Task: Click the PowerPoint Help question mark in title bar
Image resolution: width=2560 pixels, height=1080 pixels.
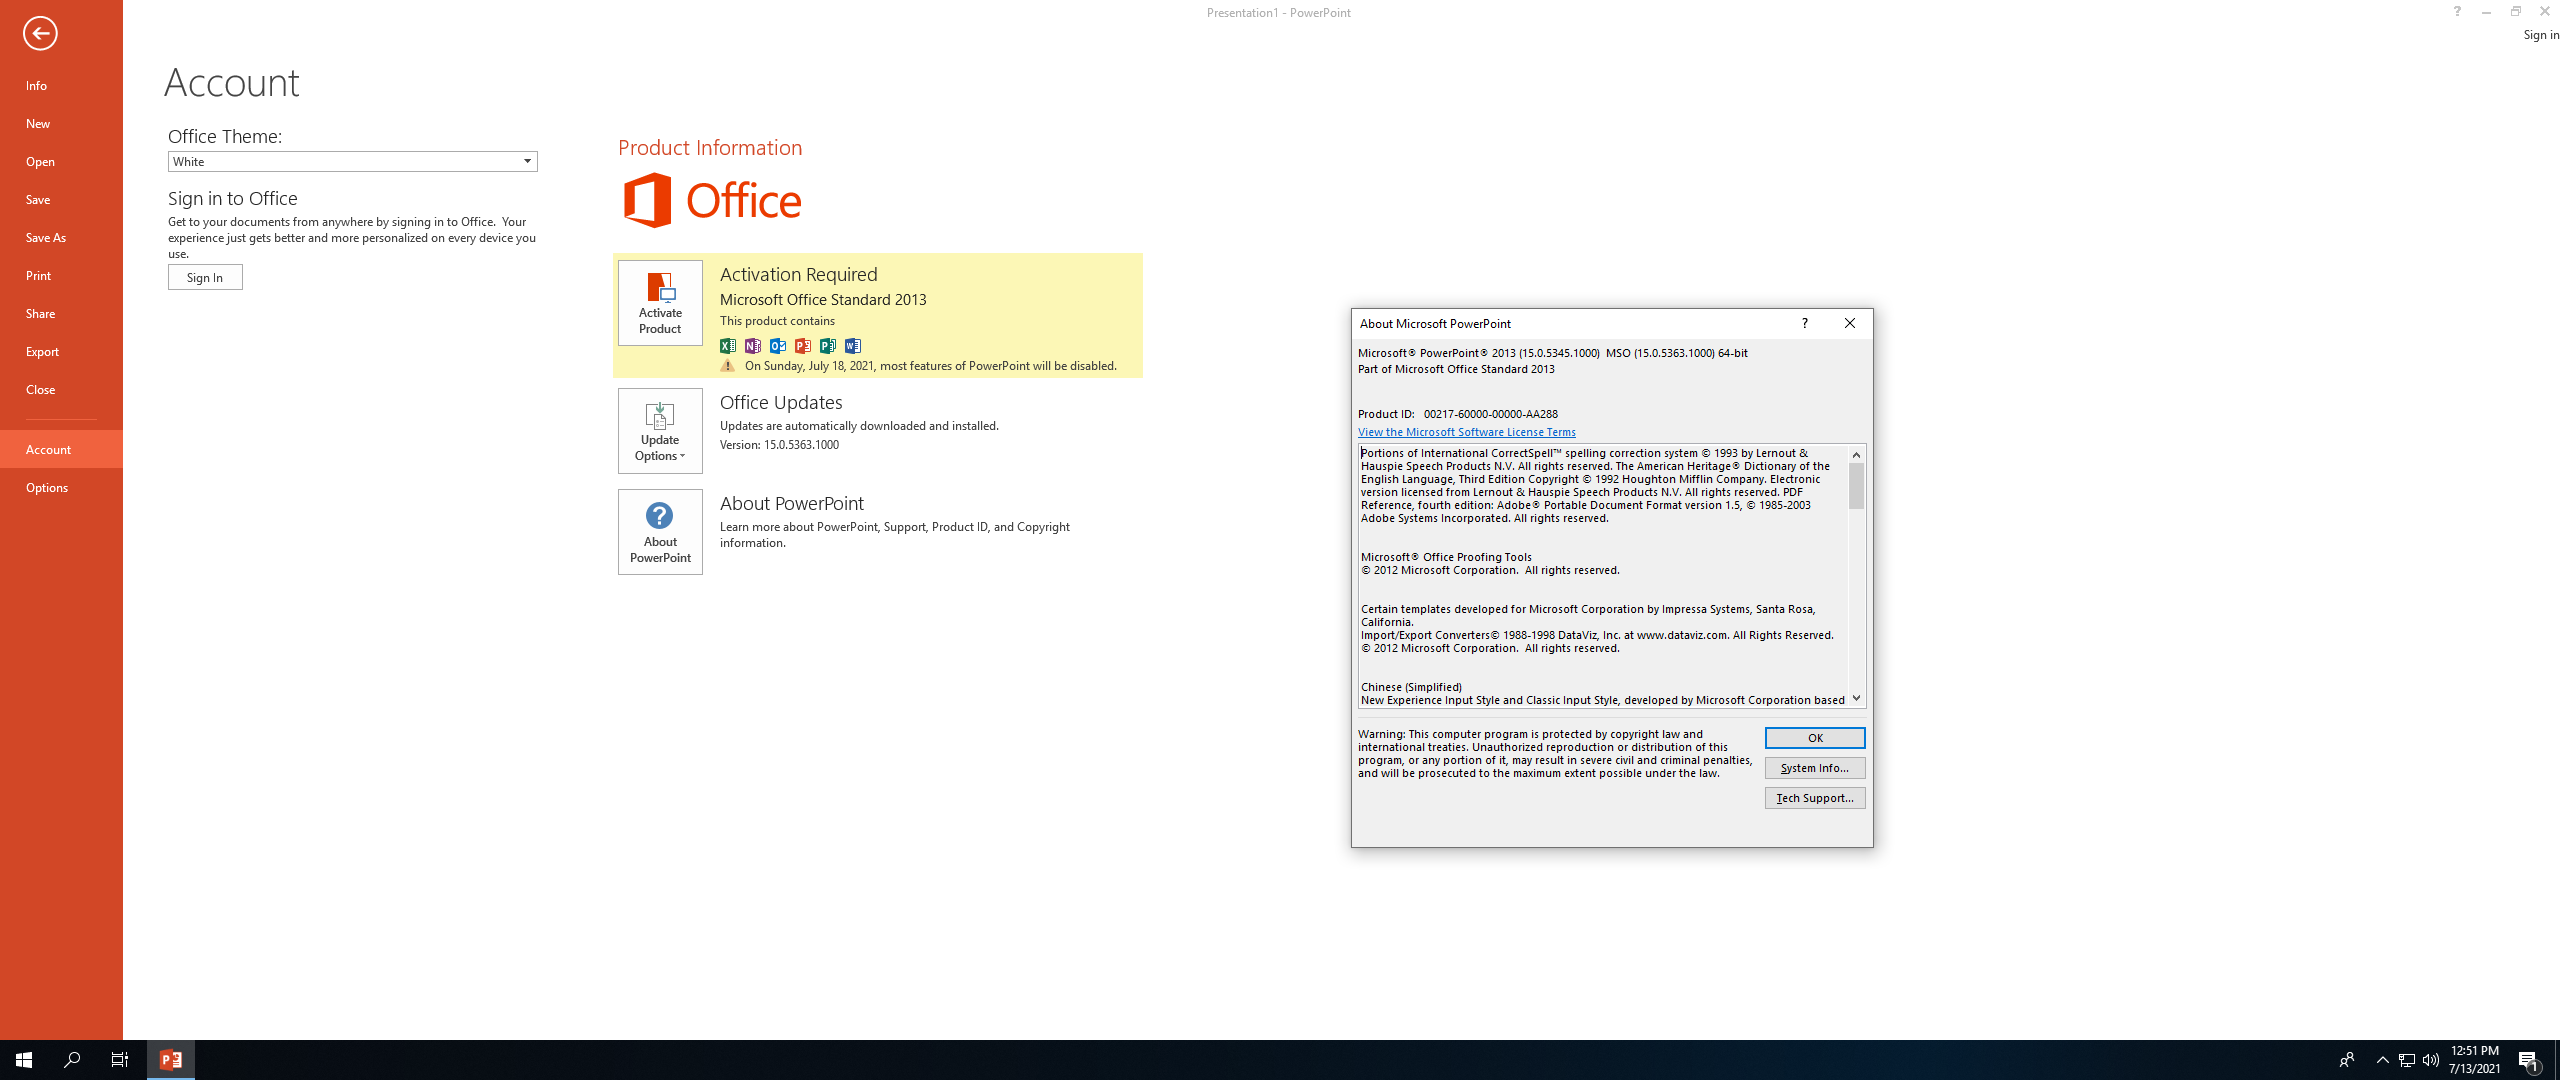Action: pyautogui.click(x=2457, y=12)
